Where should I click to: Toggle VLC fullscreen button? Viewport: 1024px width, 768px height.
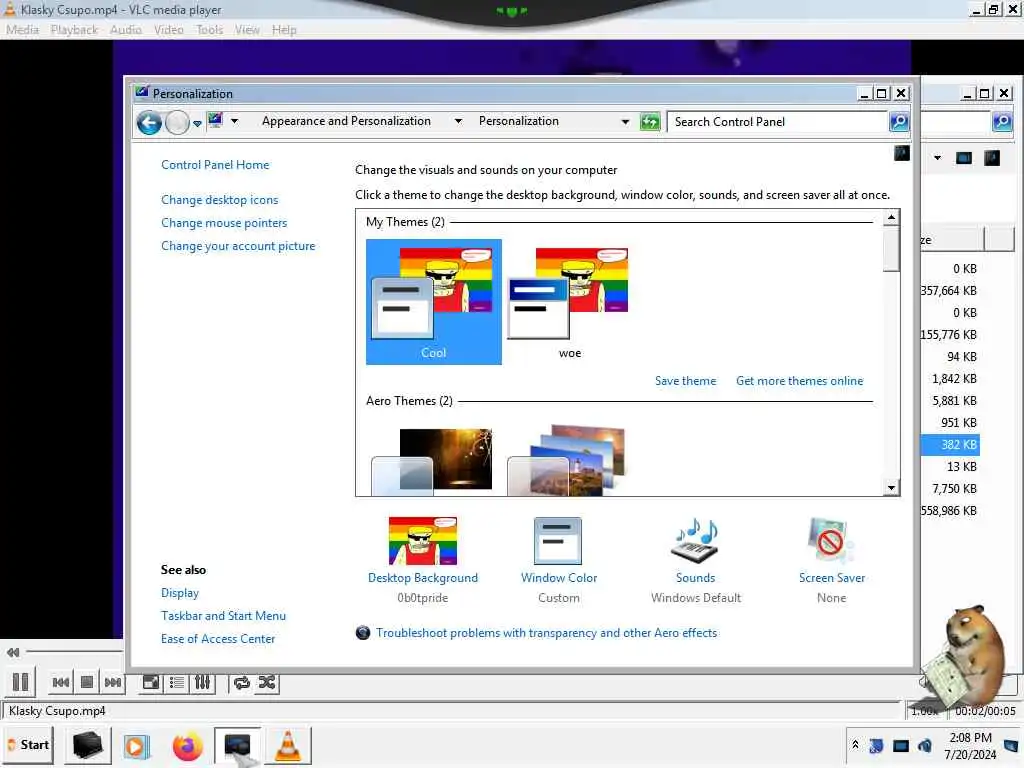coord(151,682)
